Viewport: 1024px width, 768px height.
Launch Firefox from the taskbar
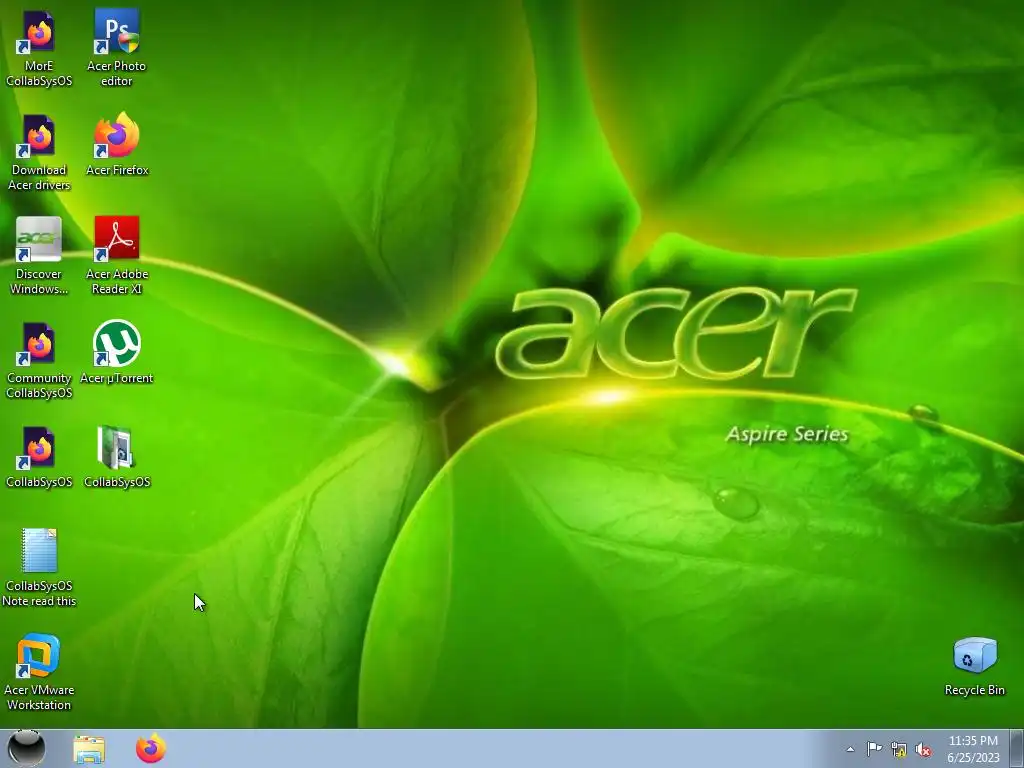coord(150,748)
